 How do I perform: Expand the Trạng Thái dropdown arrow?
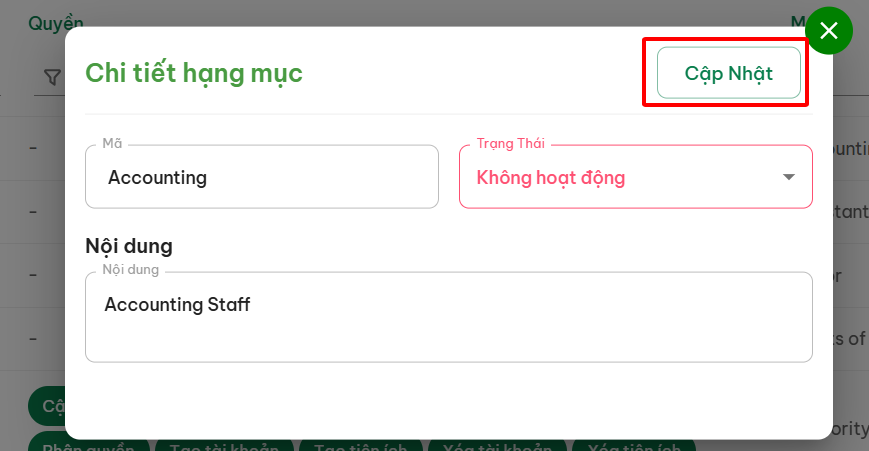coord(788,177)
